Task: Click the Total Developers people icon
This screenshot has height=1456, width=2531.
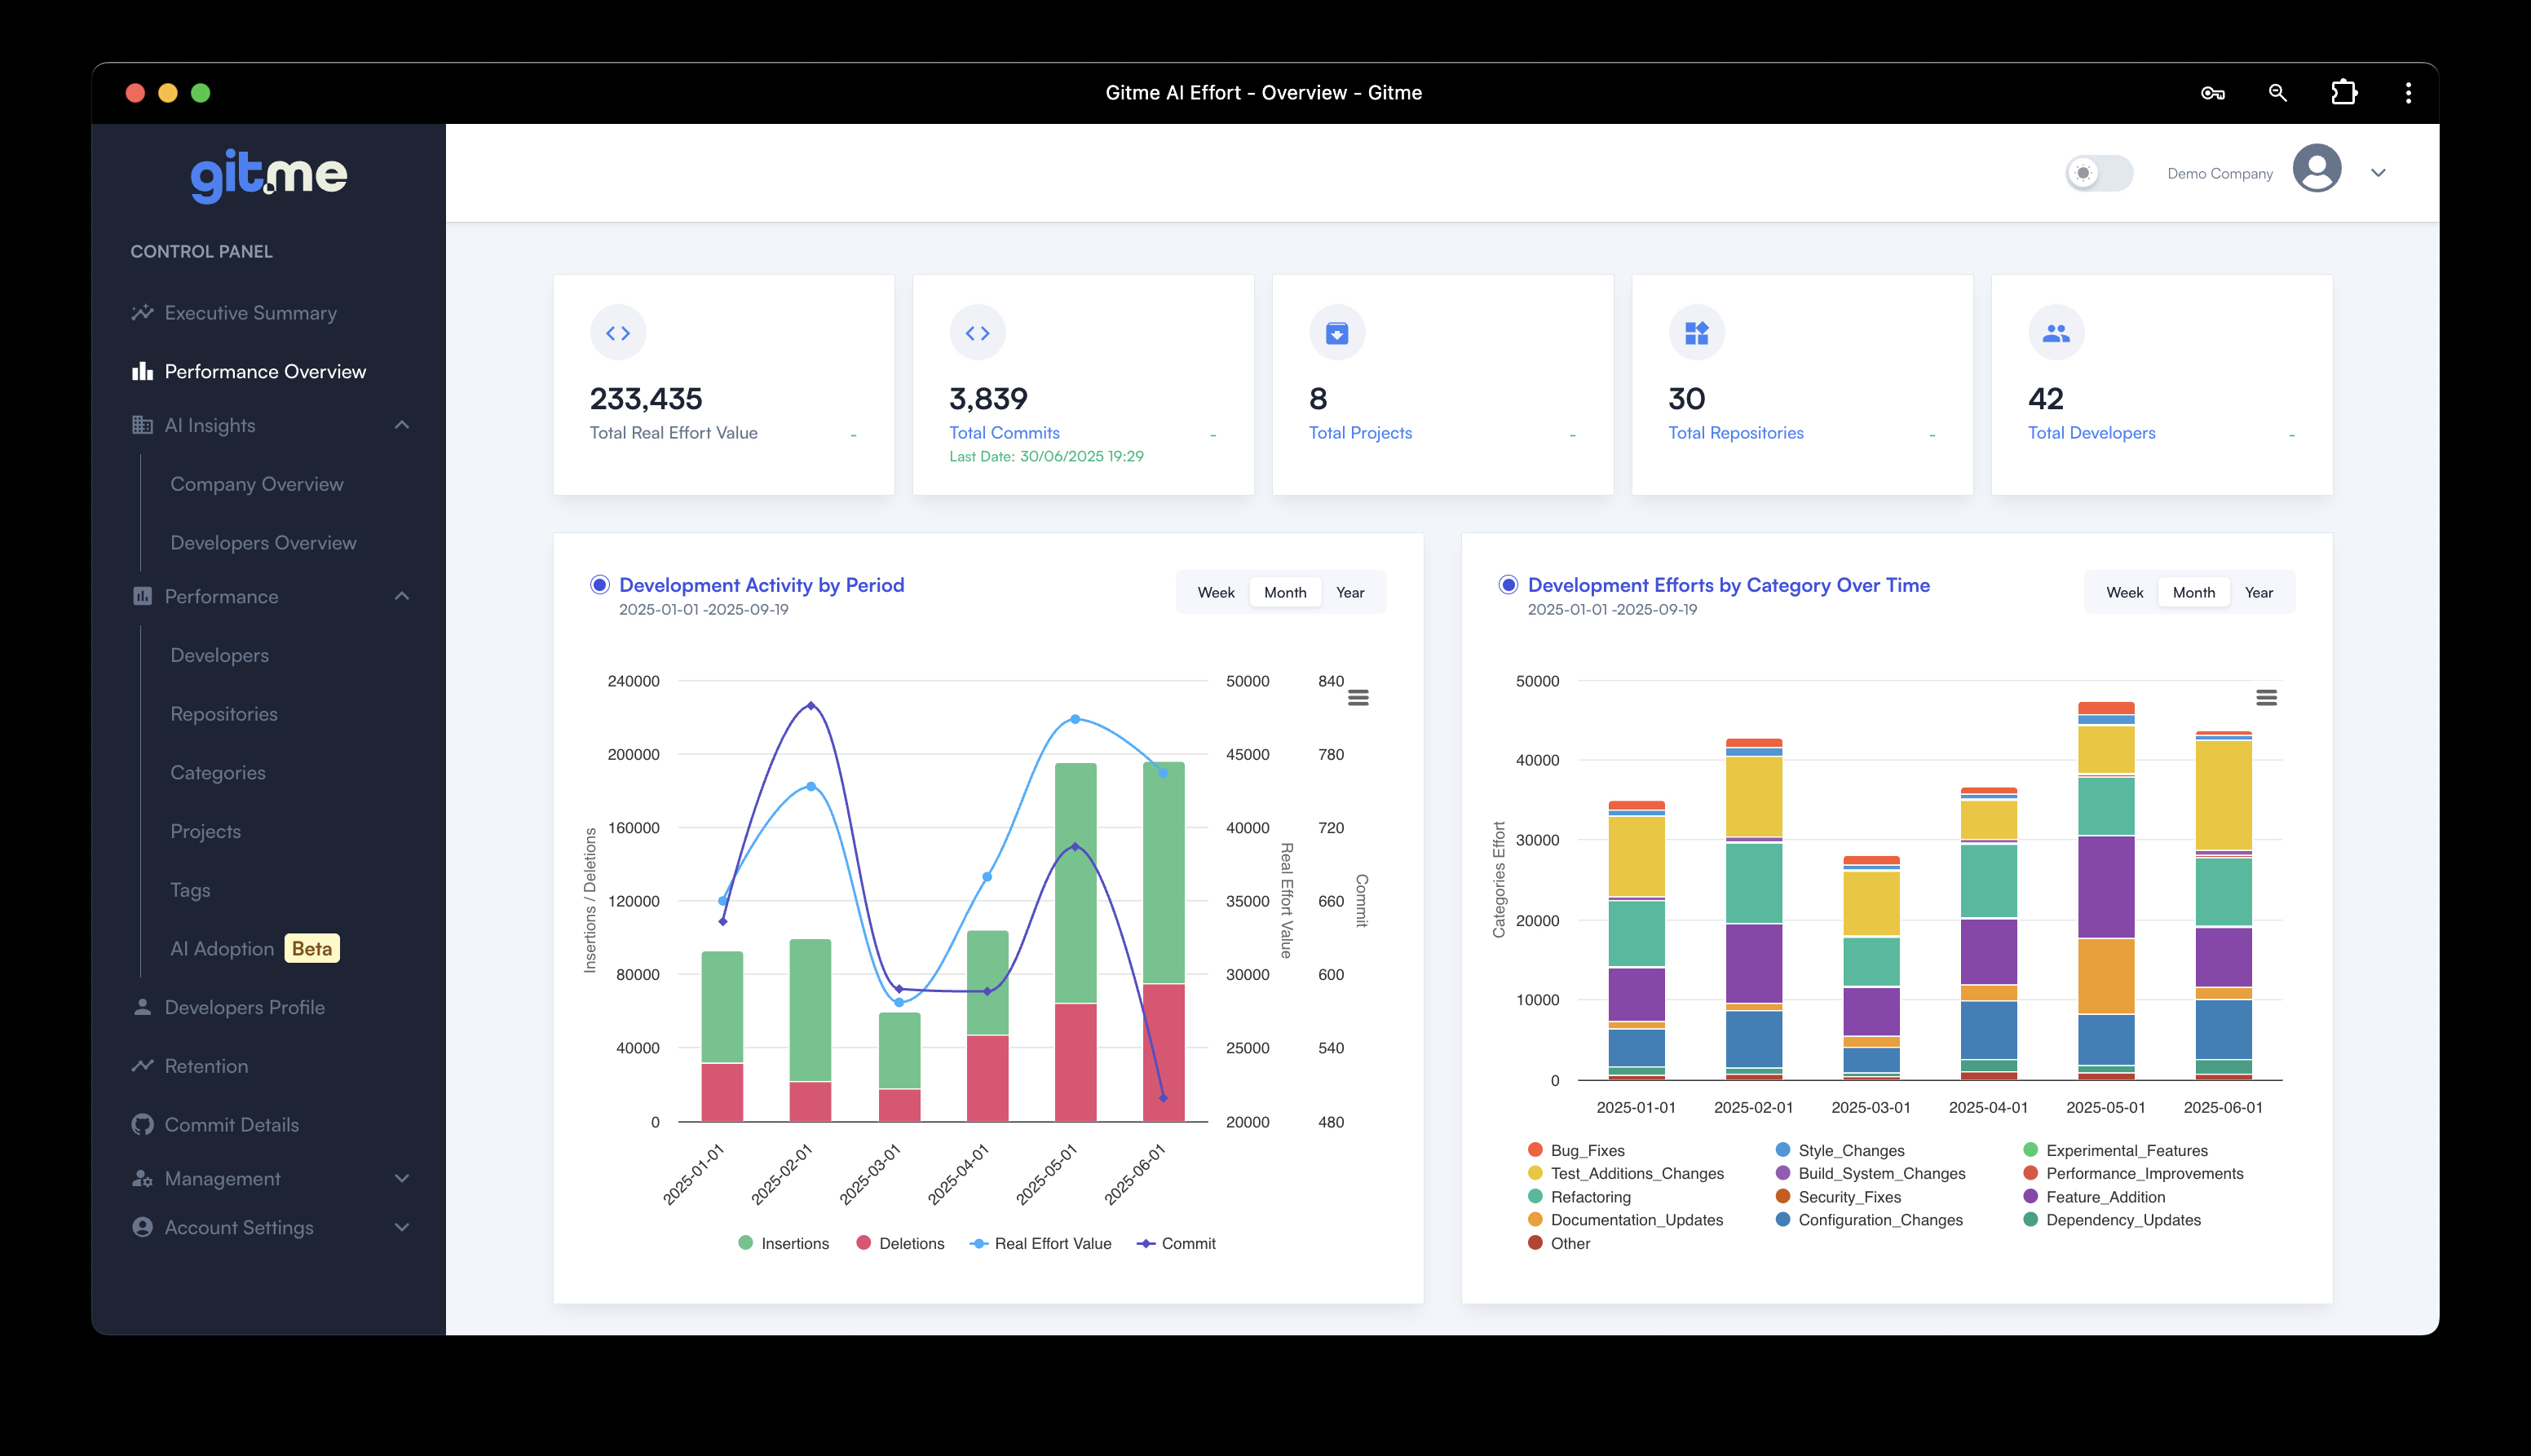Action: tap(2056, 332)
